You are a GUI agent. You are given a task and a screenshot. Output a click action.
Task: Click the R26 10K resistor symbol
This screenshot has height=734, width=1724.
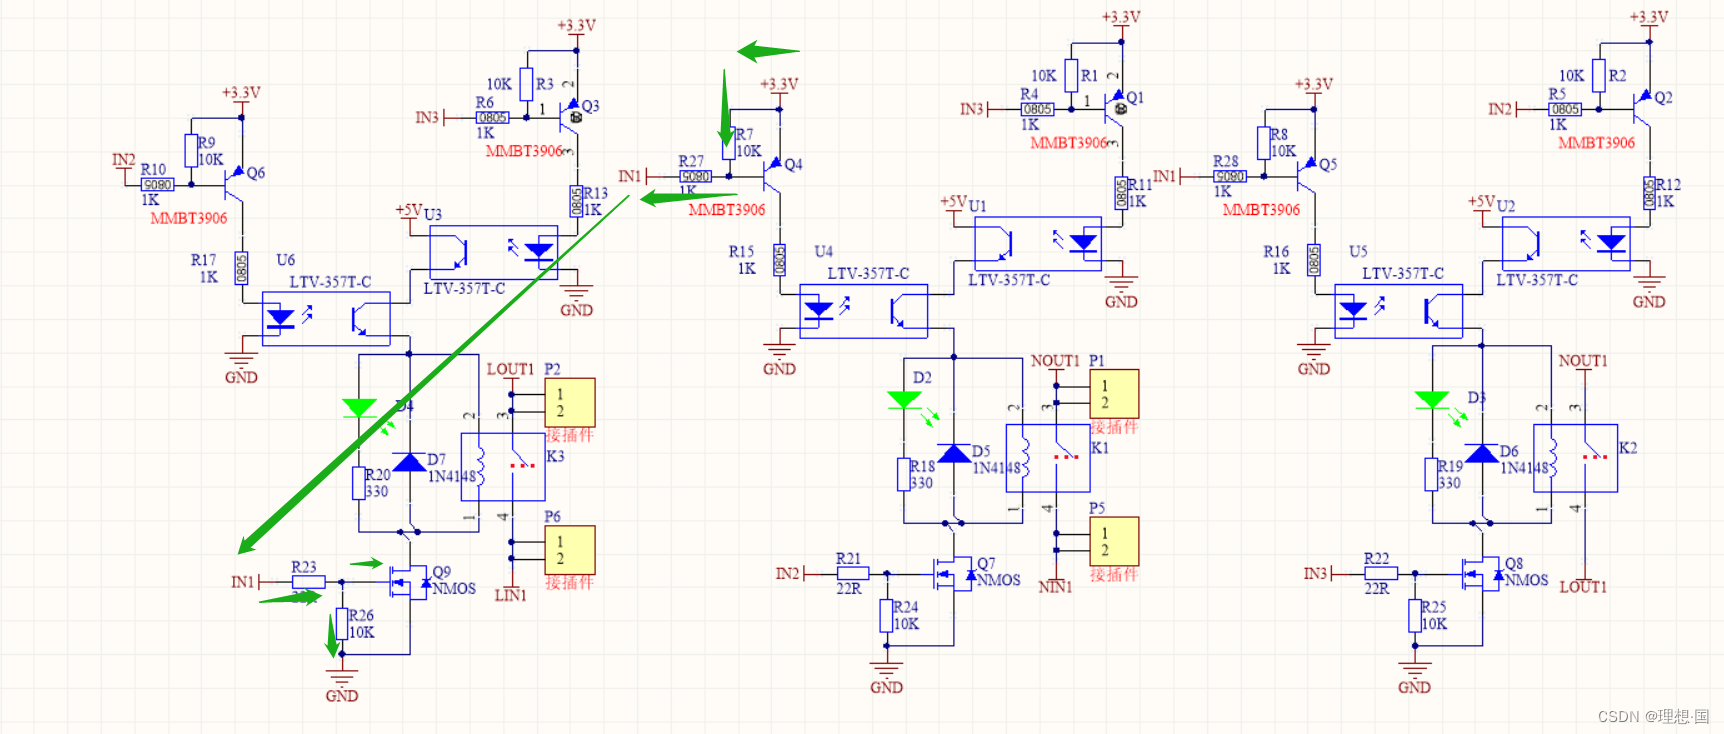tap(342, 624)
